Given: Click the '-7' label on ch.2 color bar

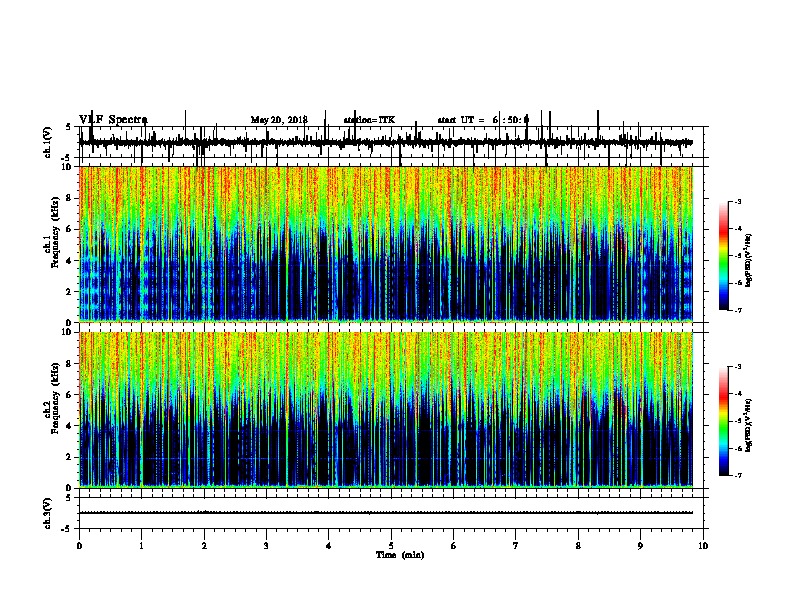Looking at the screenshot, I should tap(738, 475).
